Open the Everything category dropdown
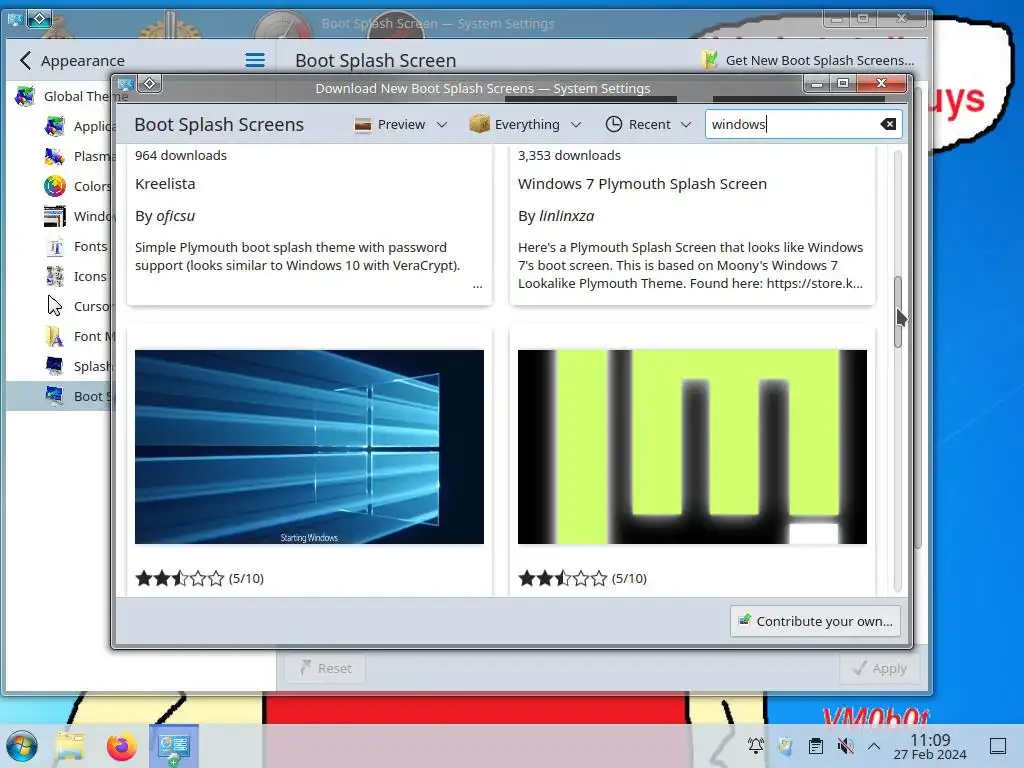This screenshot has height=768, width=1024. [x=525, y=124]
